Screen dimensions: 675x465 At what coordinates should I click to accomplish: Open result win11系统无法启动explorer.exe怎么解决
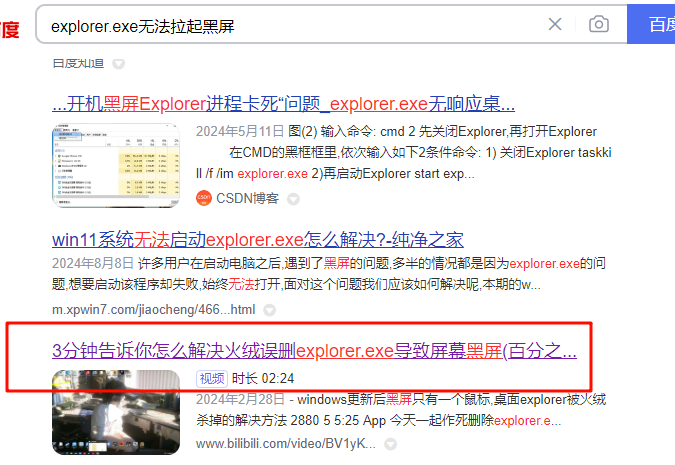(x=258, y=240)
